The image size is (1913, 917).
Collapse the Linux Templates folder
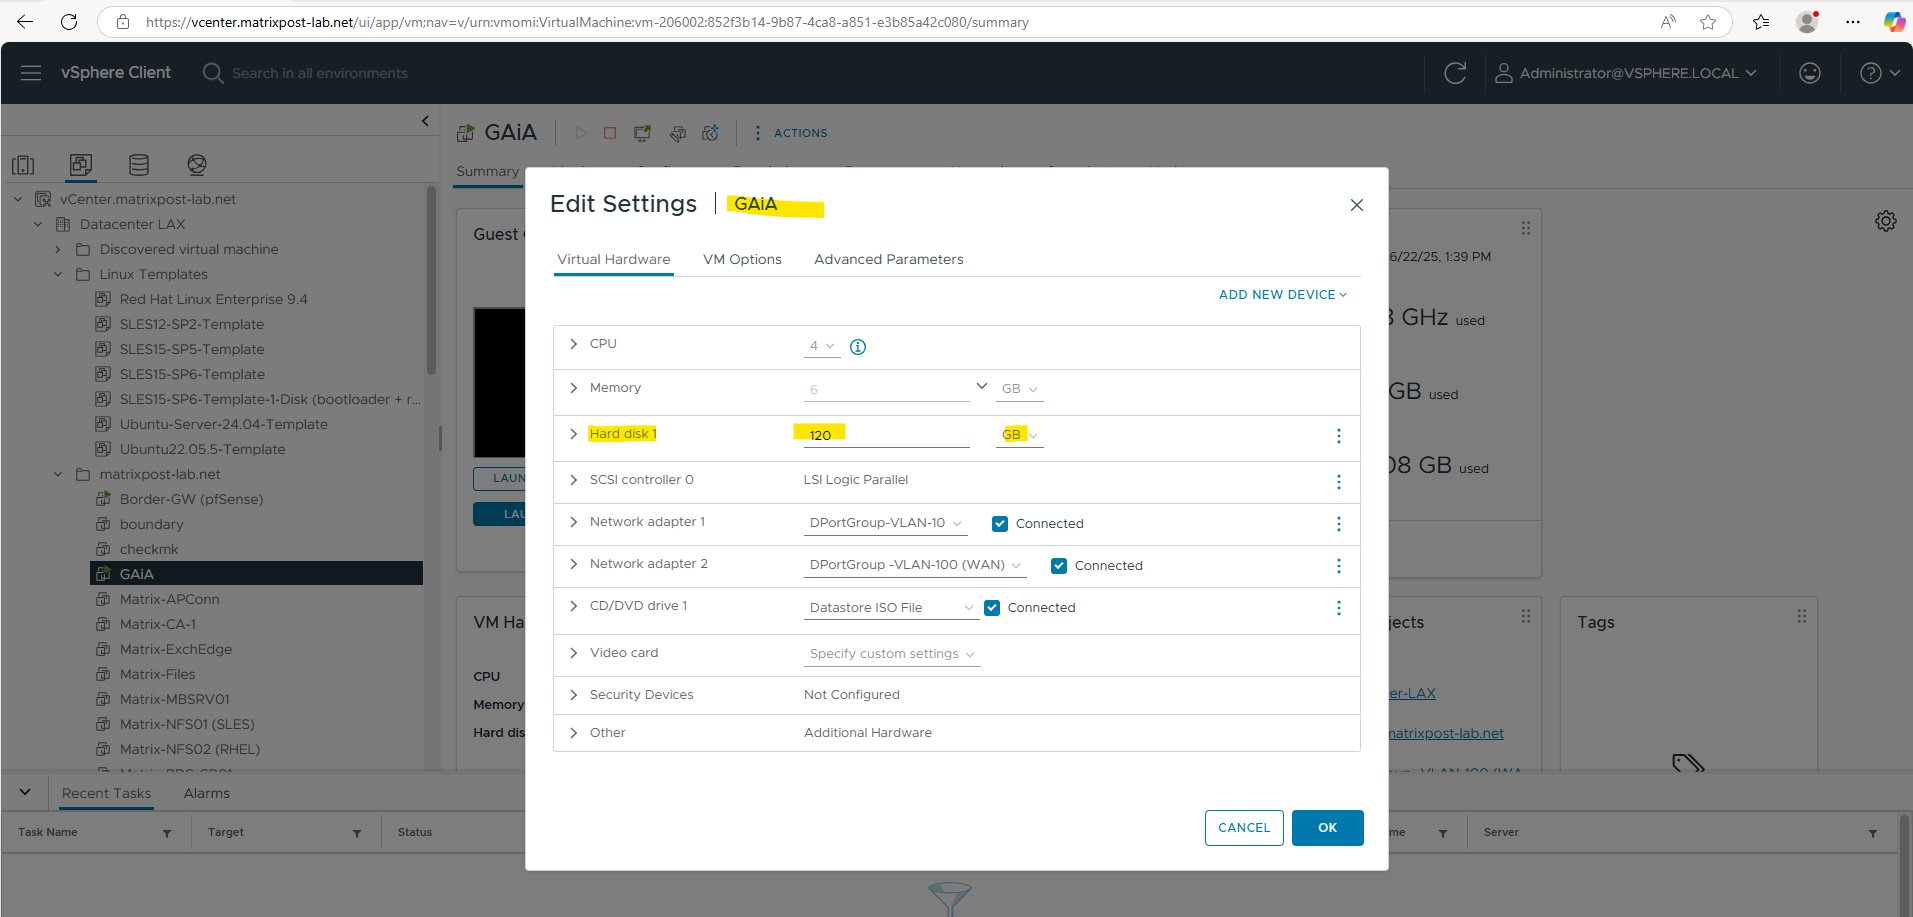[58, 274]
